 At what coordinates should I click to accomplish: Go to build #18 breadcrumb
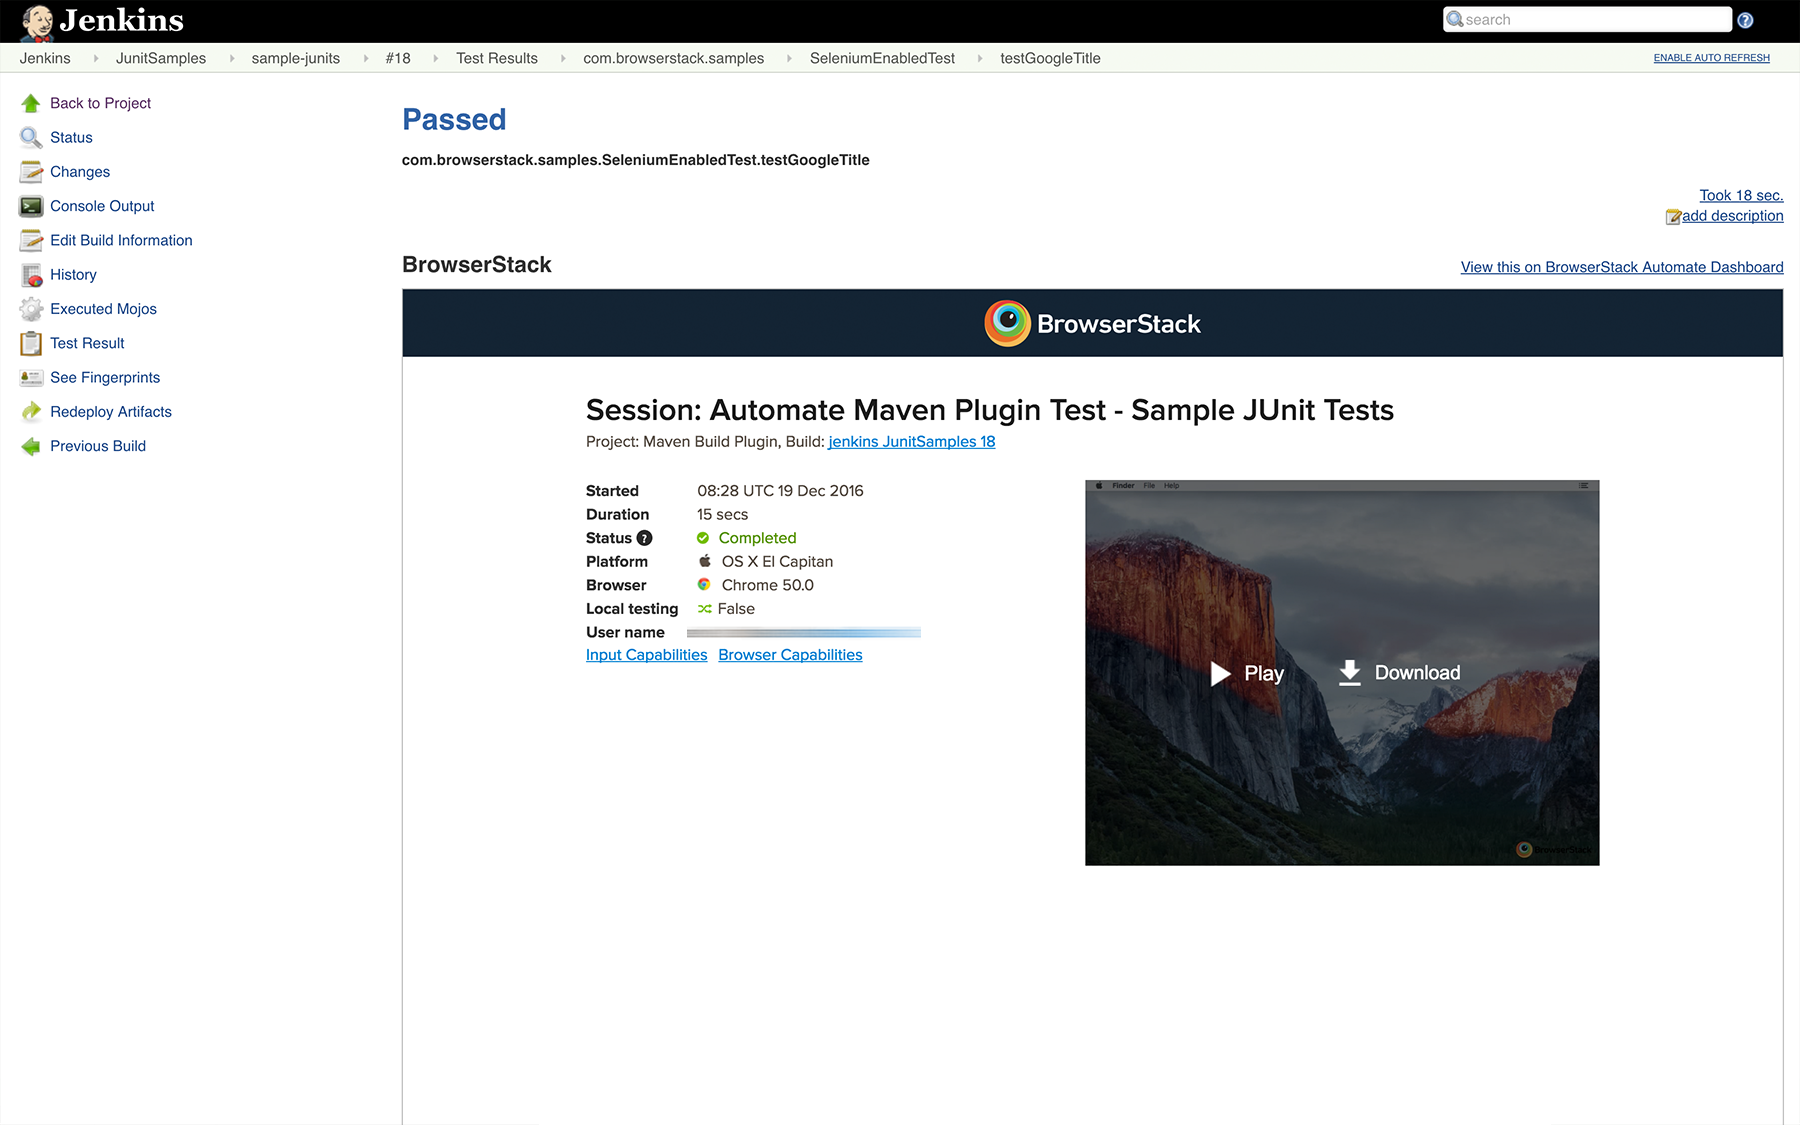398,58
